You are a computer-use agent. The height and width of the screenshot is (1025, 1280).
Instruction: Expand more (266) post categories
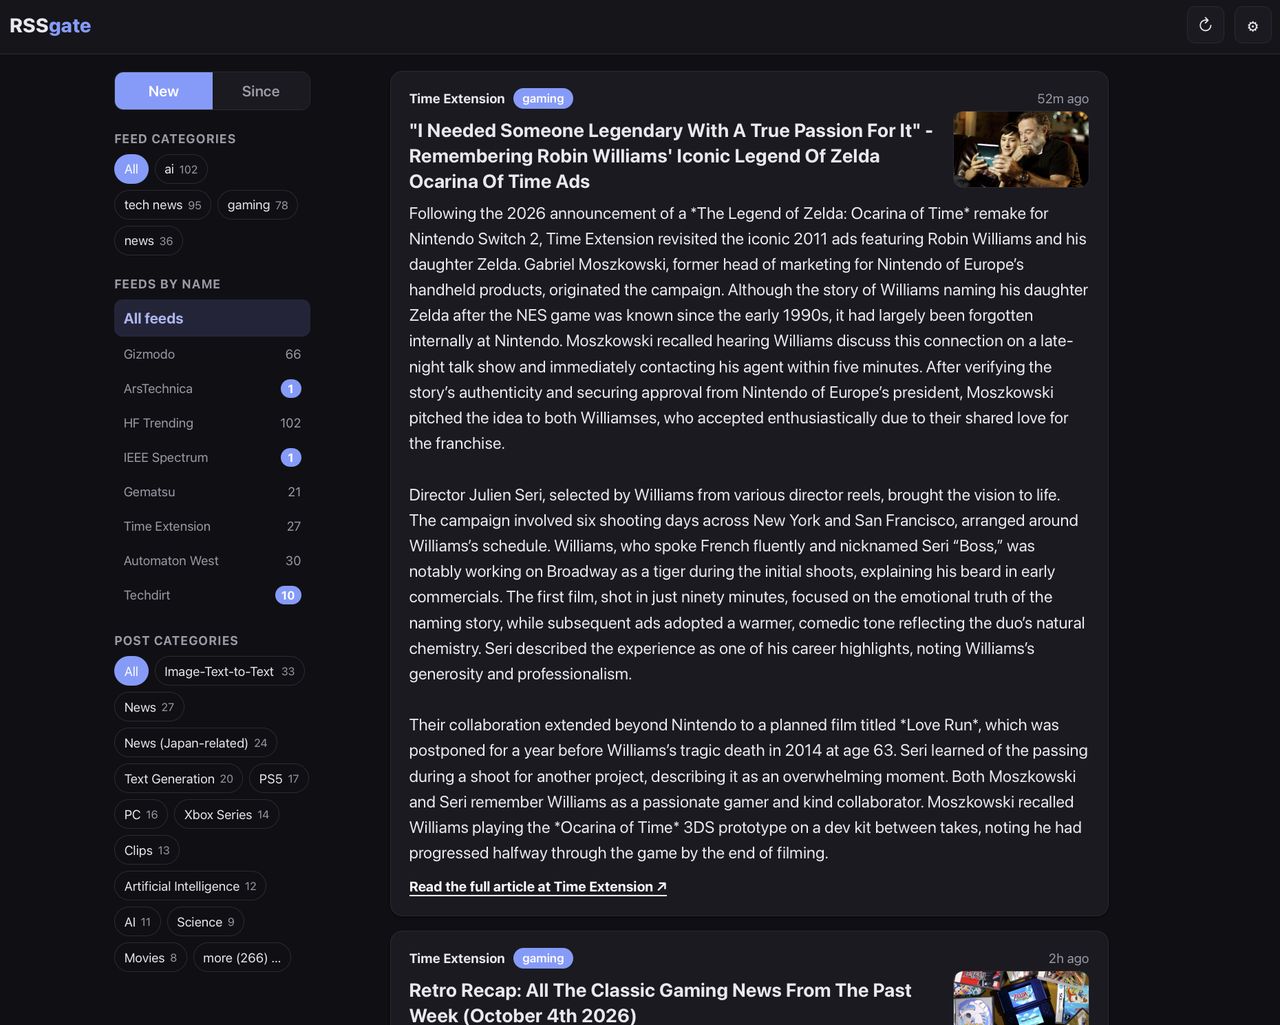click(x=242, y=958)
